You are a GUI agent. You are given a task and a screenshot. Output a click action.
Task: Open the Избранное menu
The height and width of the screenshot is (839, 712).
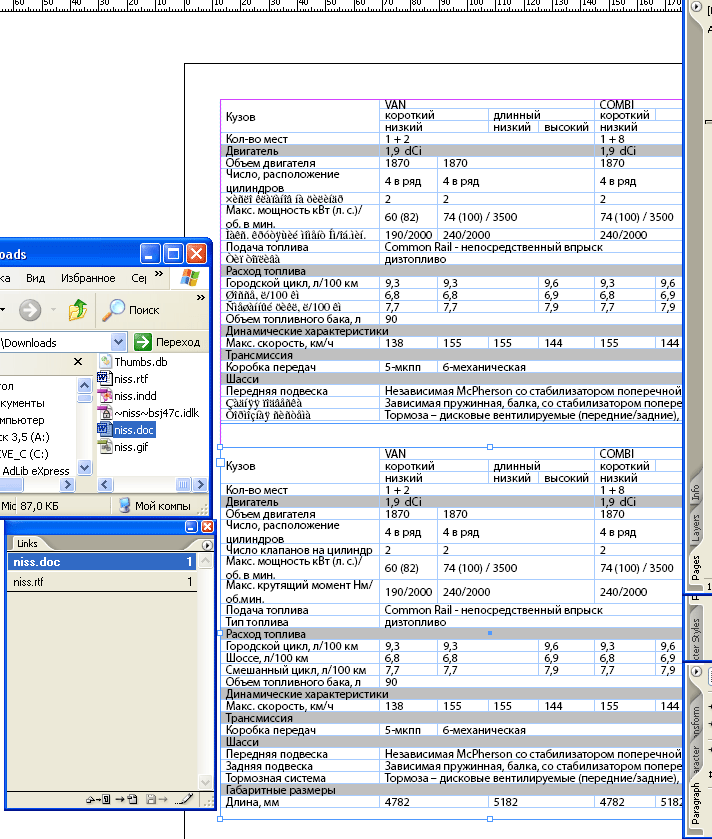[x=88, y=278]
